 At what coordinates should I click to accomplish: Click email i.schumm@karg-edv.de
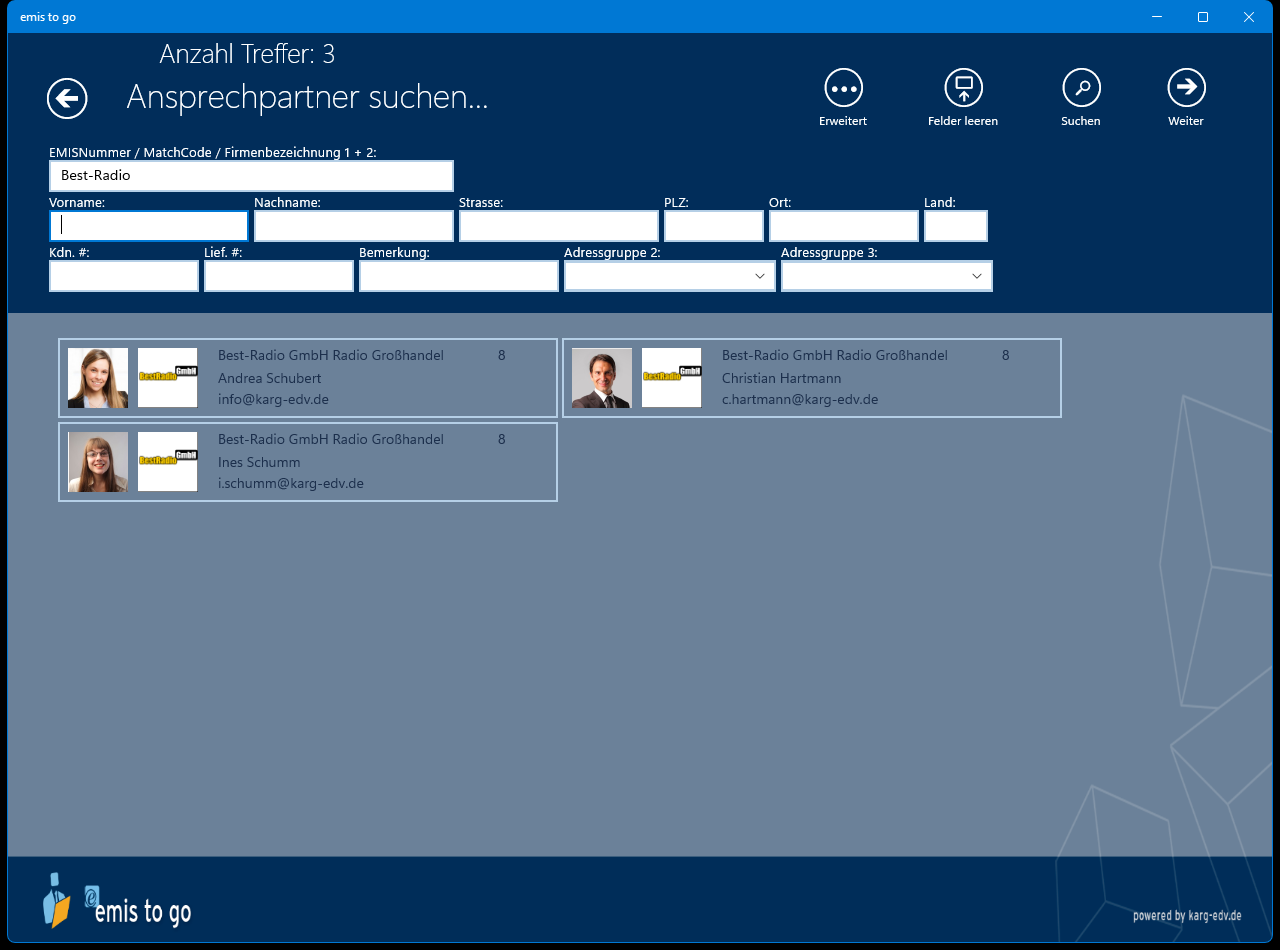291,483
